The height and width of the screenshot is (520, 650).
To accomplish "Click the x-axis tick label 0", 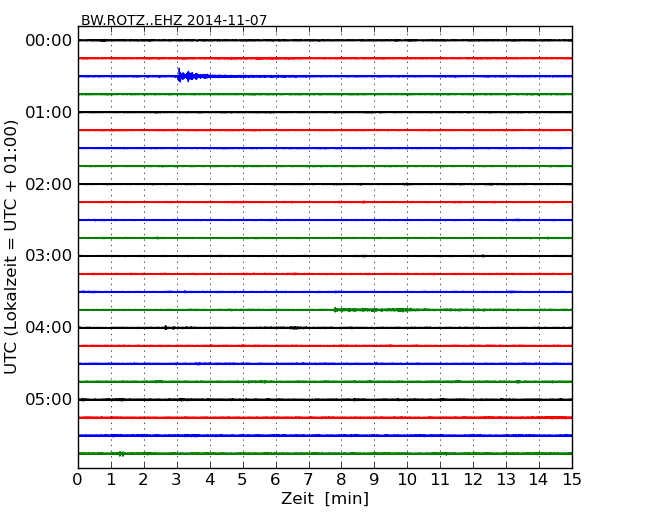I will click(x=78, y=480).
